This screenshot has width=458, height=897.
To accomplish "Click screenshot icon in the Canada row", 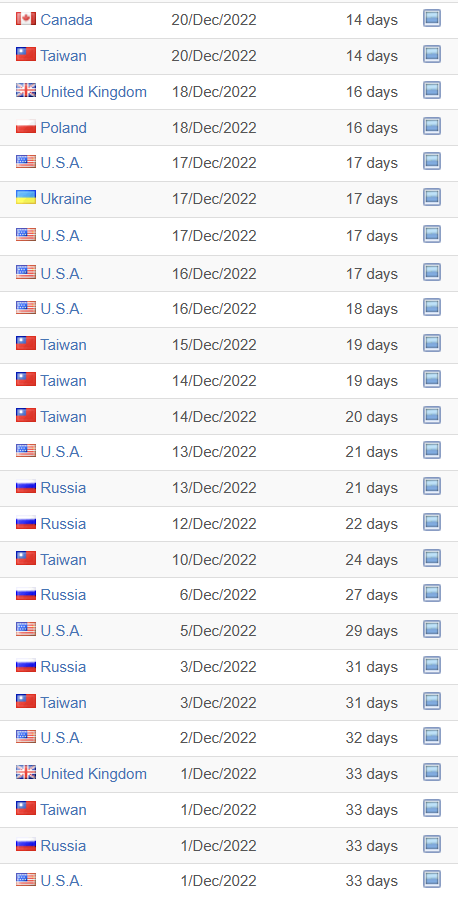I will tap(432, 19).
